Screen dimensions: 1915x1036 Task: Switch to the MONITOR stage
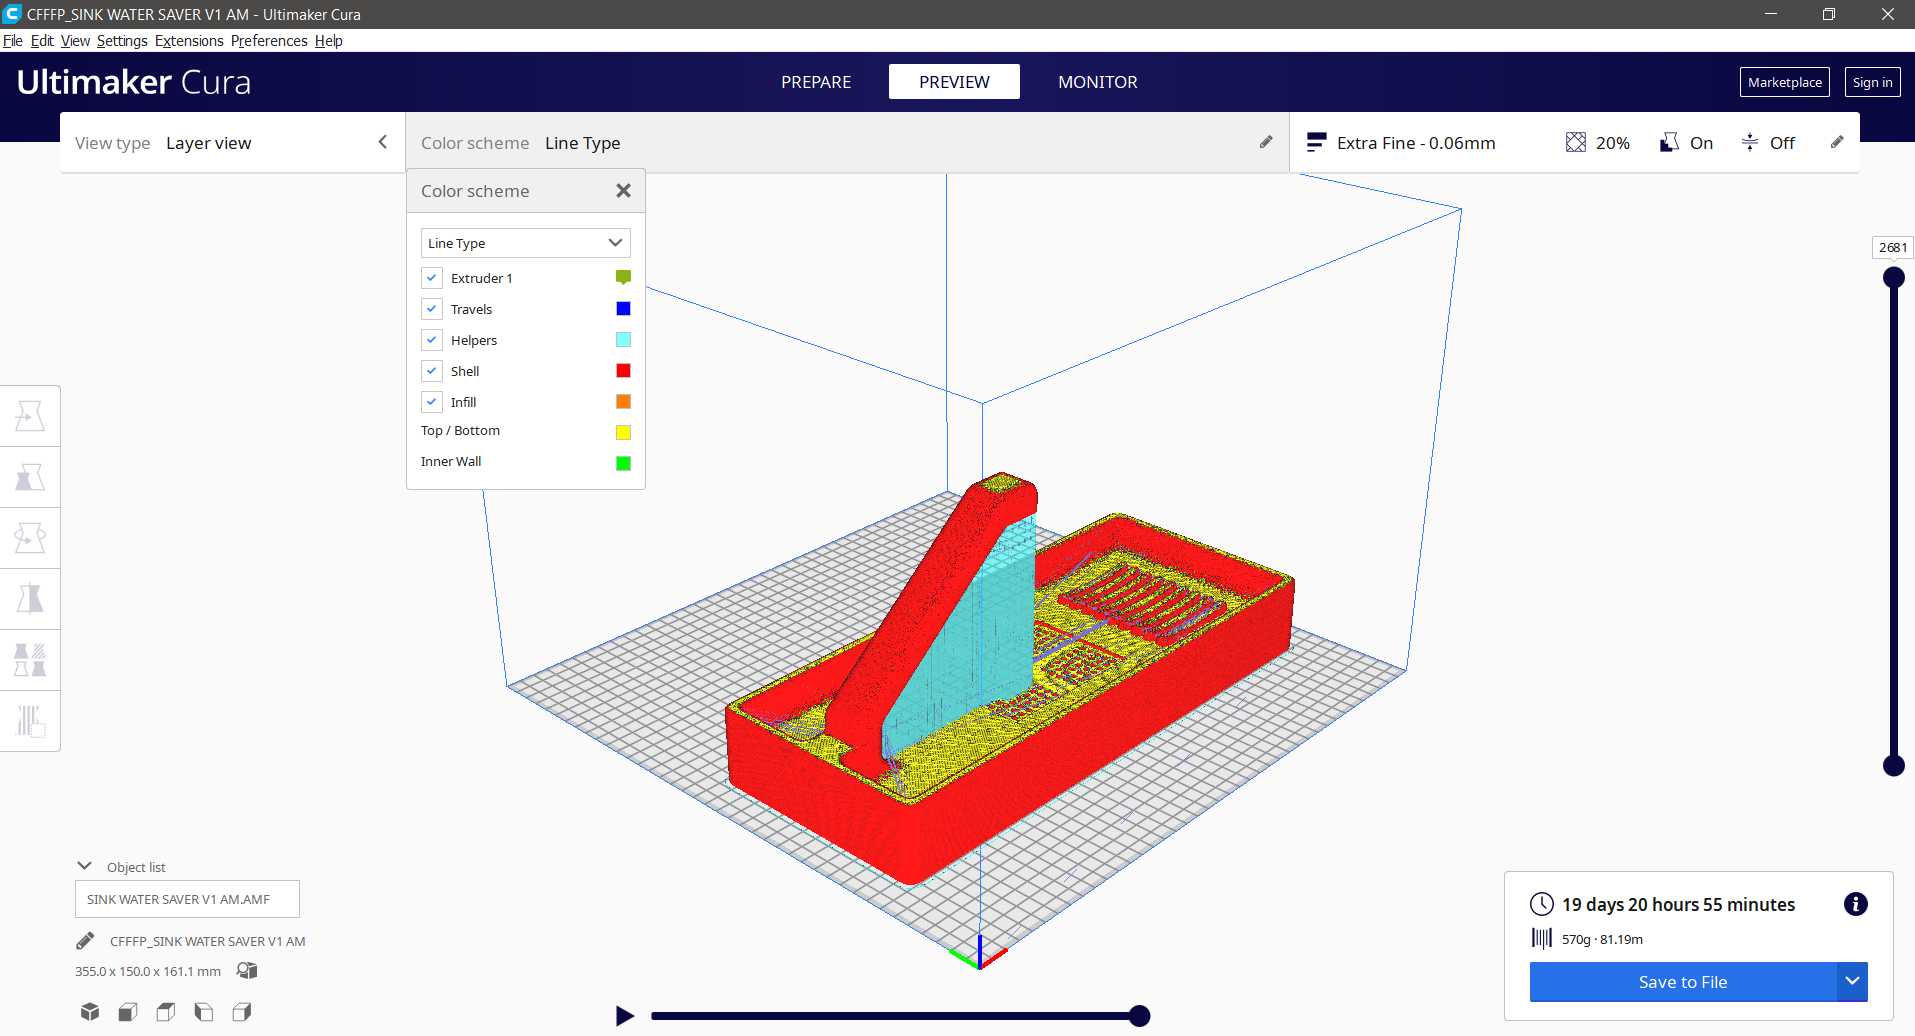pos(1098,82)
